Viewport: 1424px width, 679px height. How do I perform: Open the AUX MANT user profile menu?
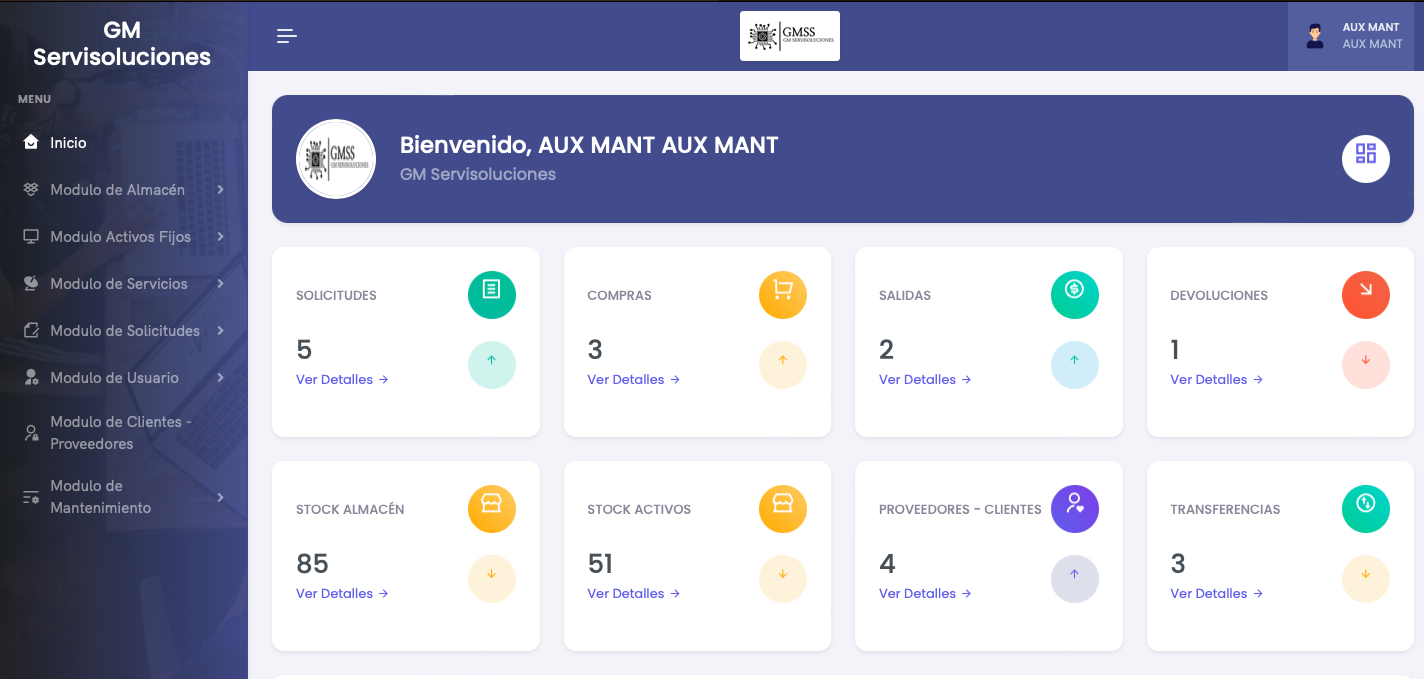coord(1355,36)
